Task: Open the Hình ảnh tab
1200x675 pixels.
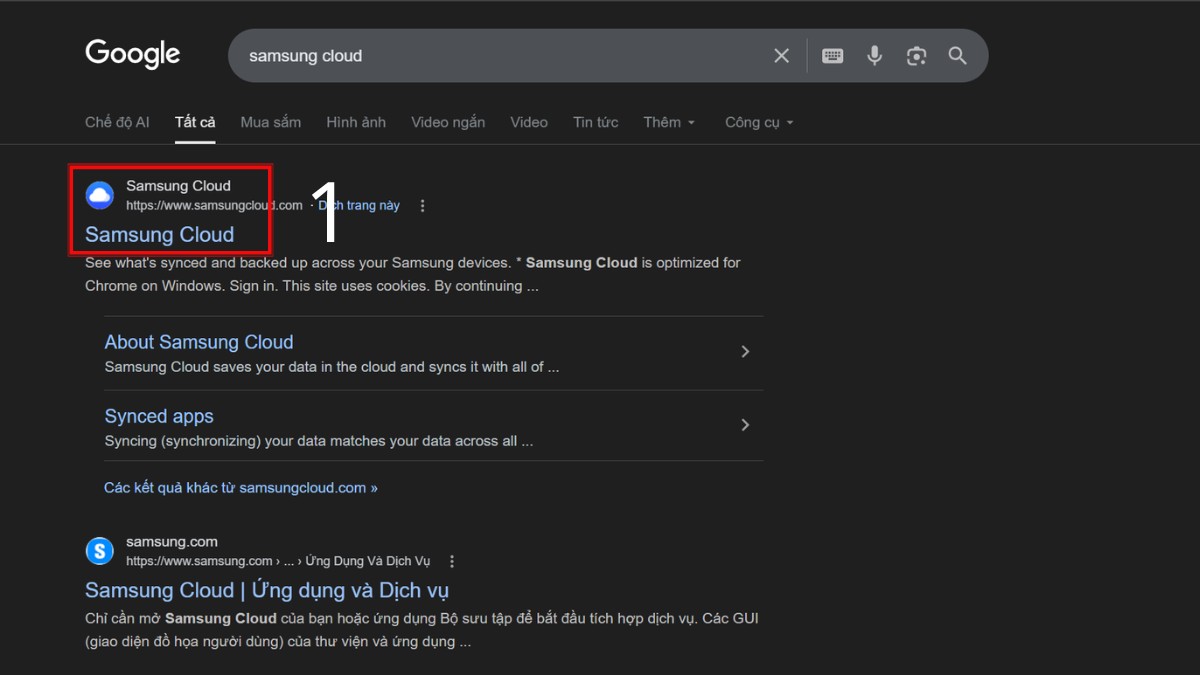Action: point(356,122)
